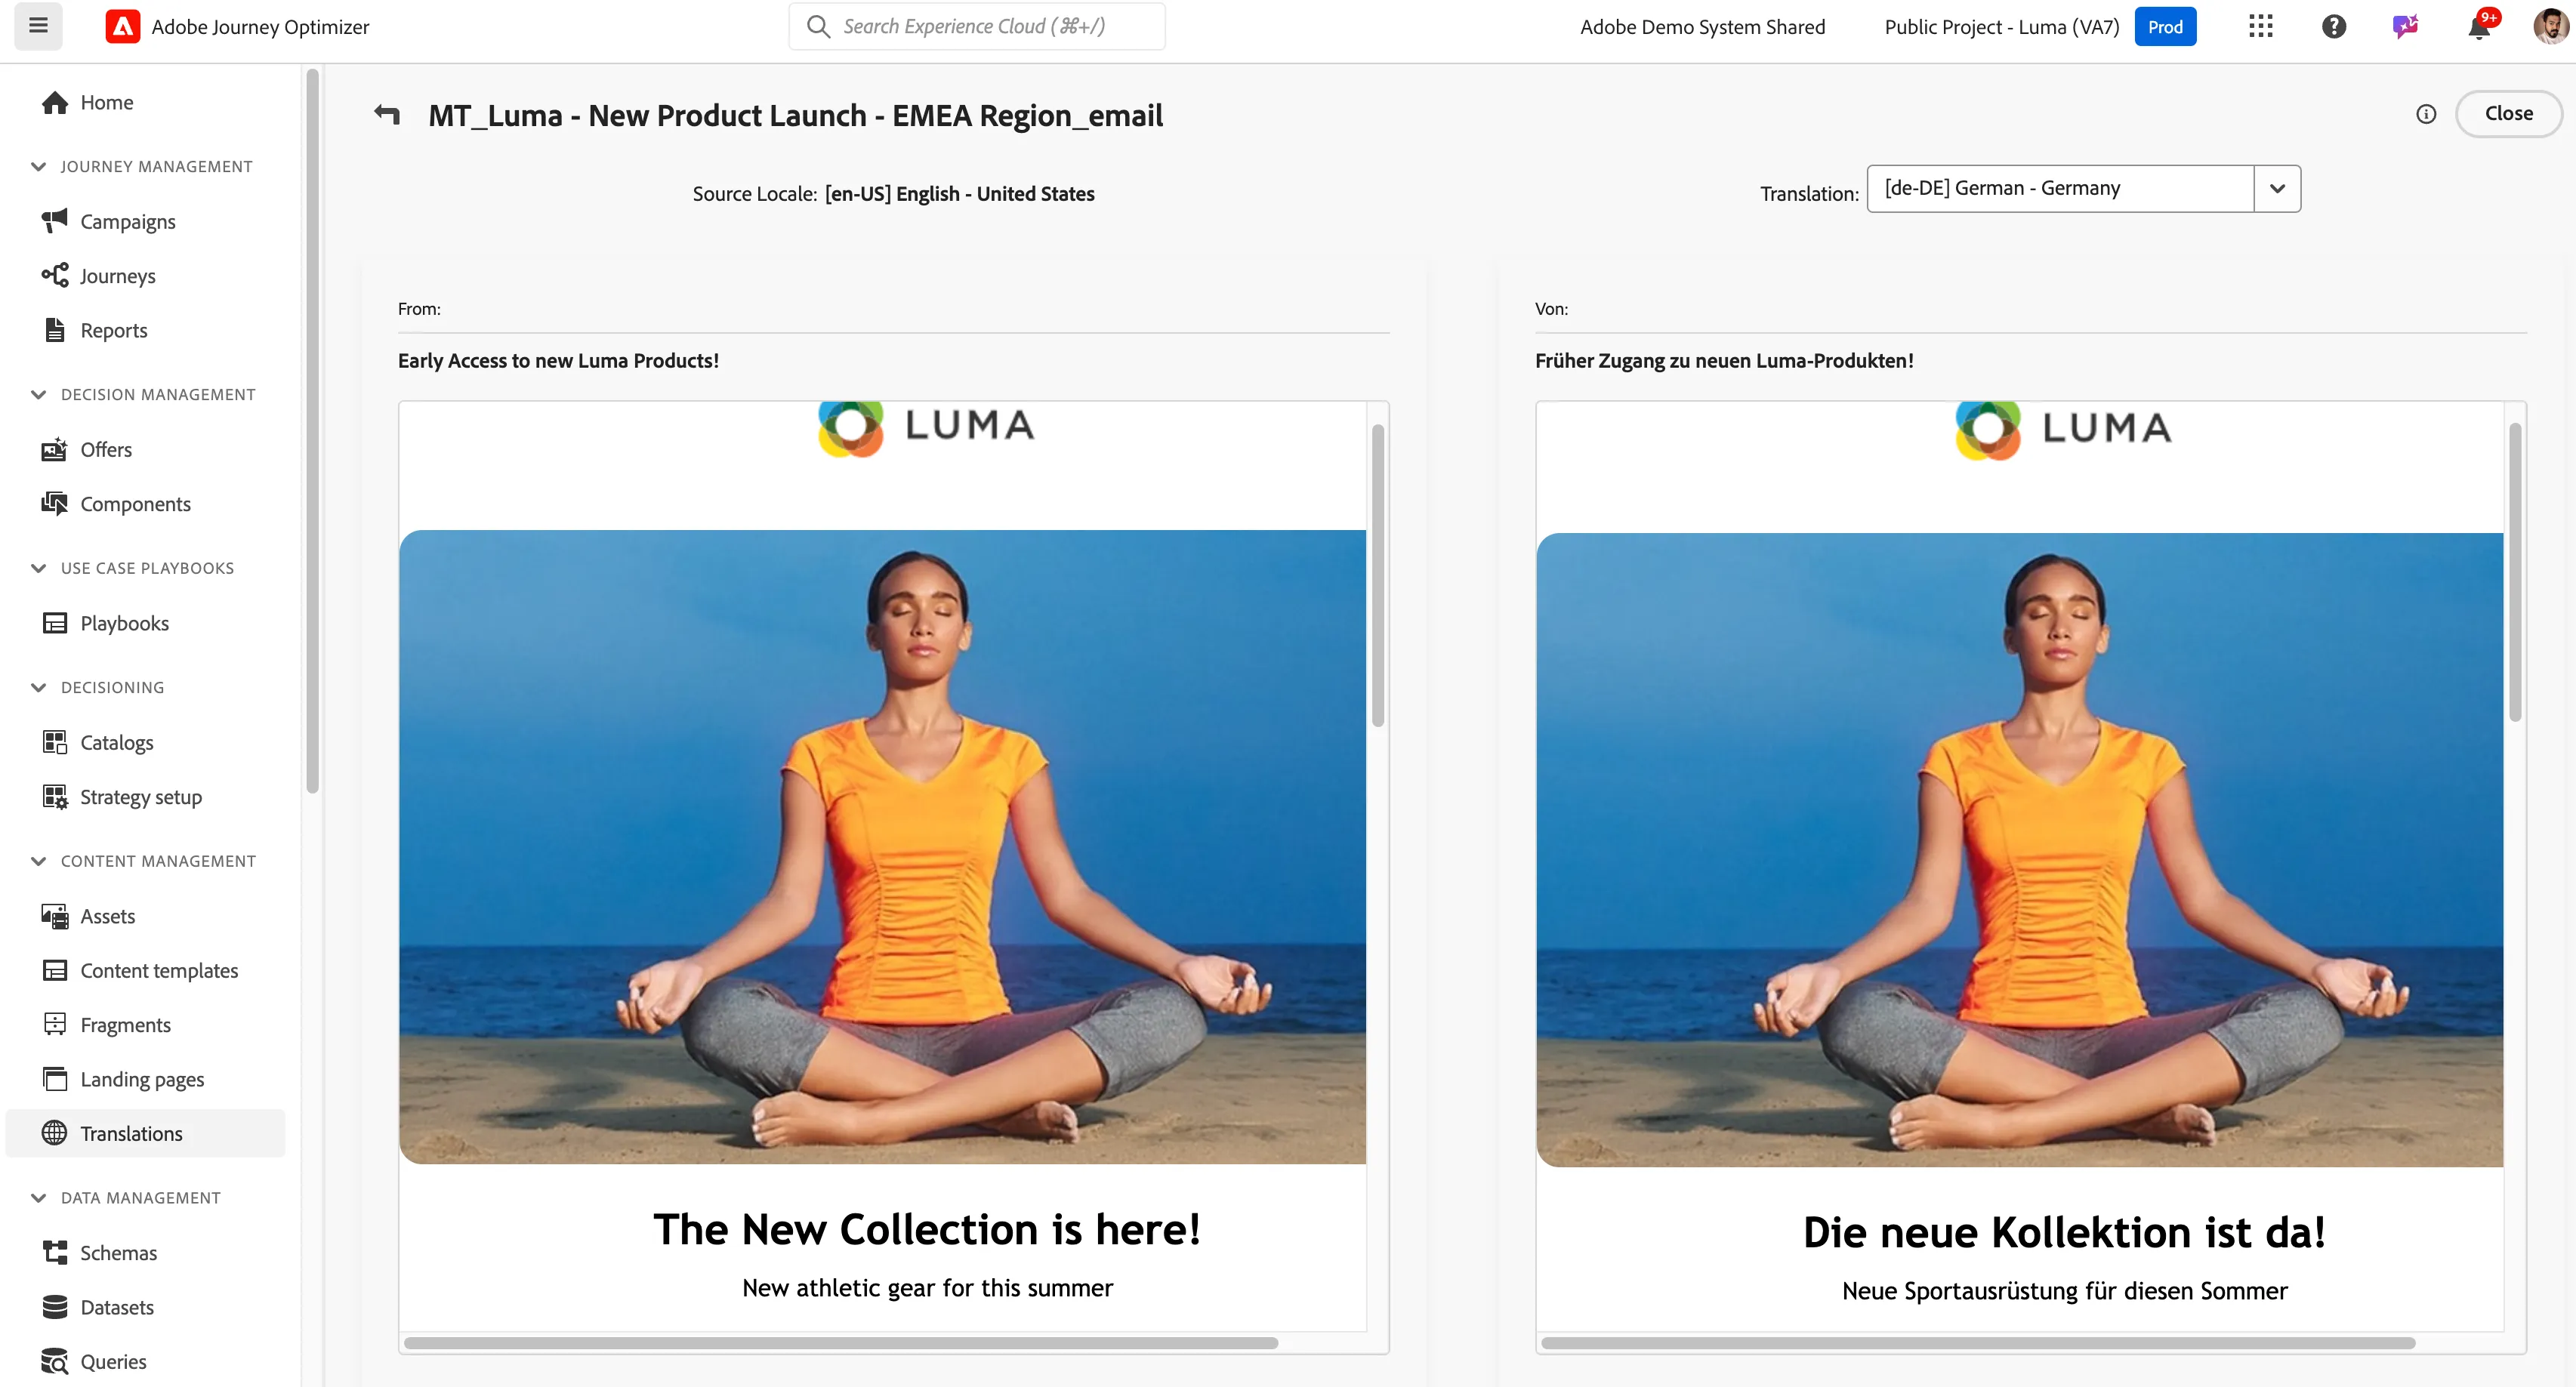
Task: Collapse the Use Case Playbooks section
Action: [x=39, y=568]
